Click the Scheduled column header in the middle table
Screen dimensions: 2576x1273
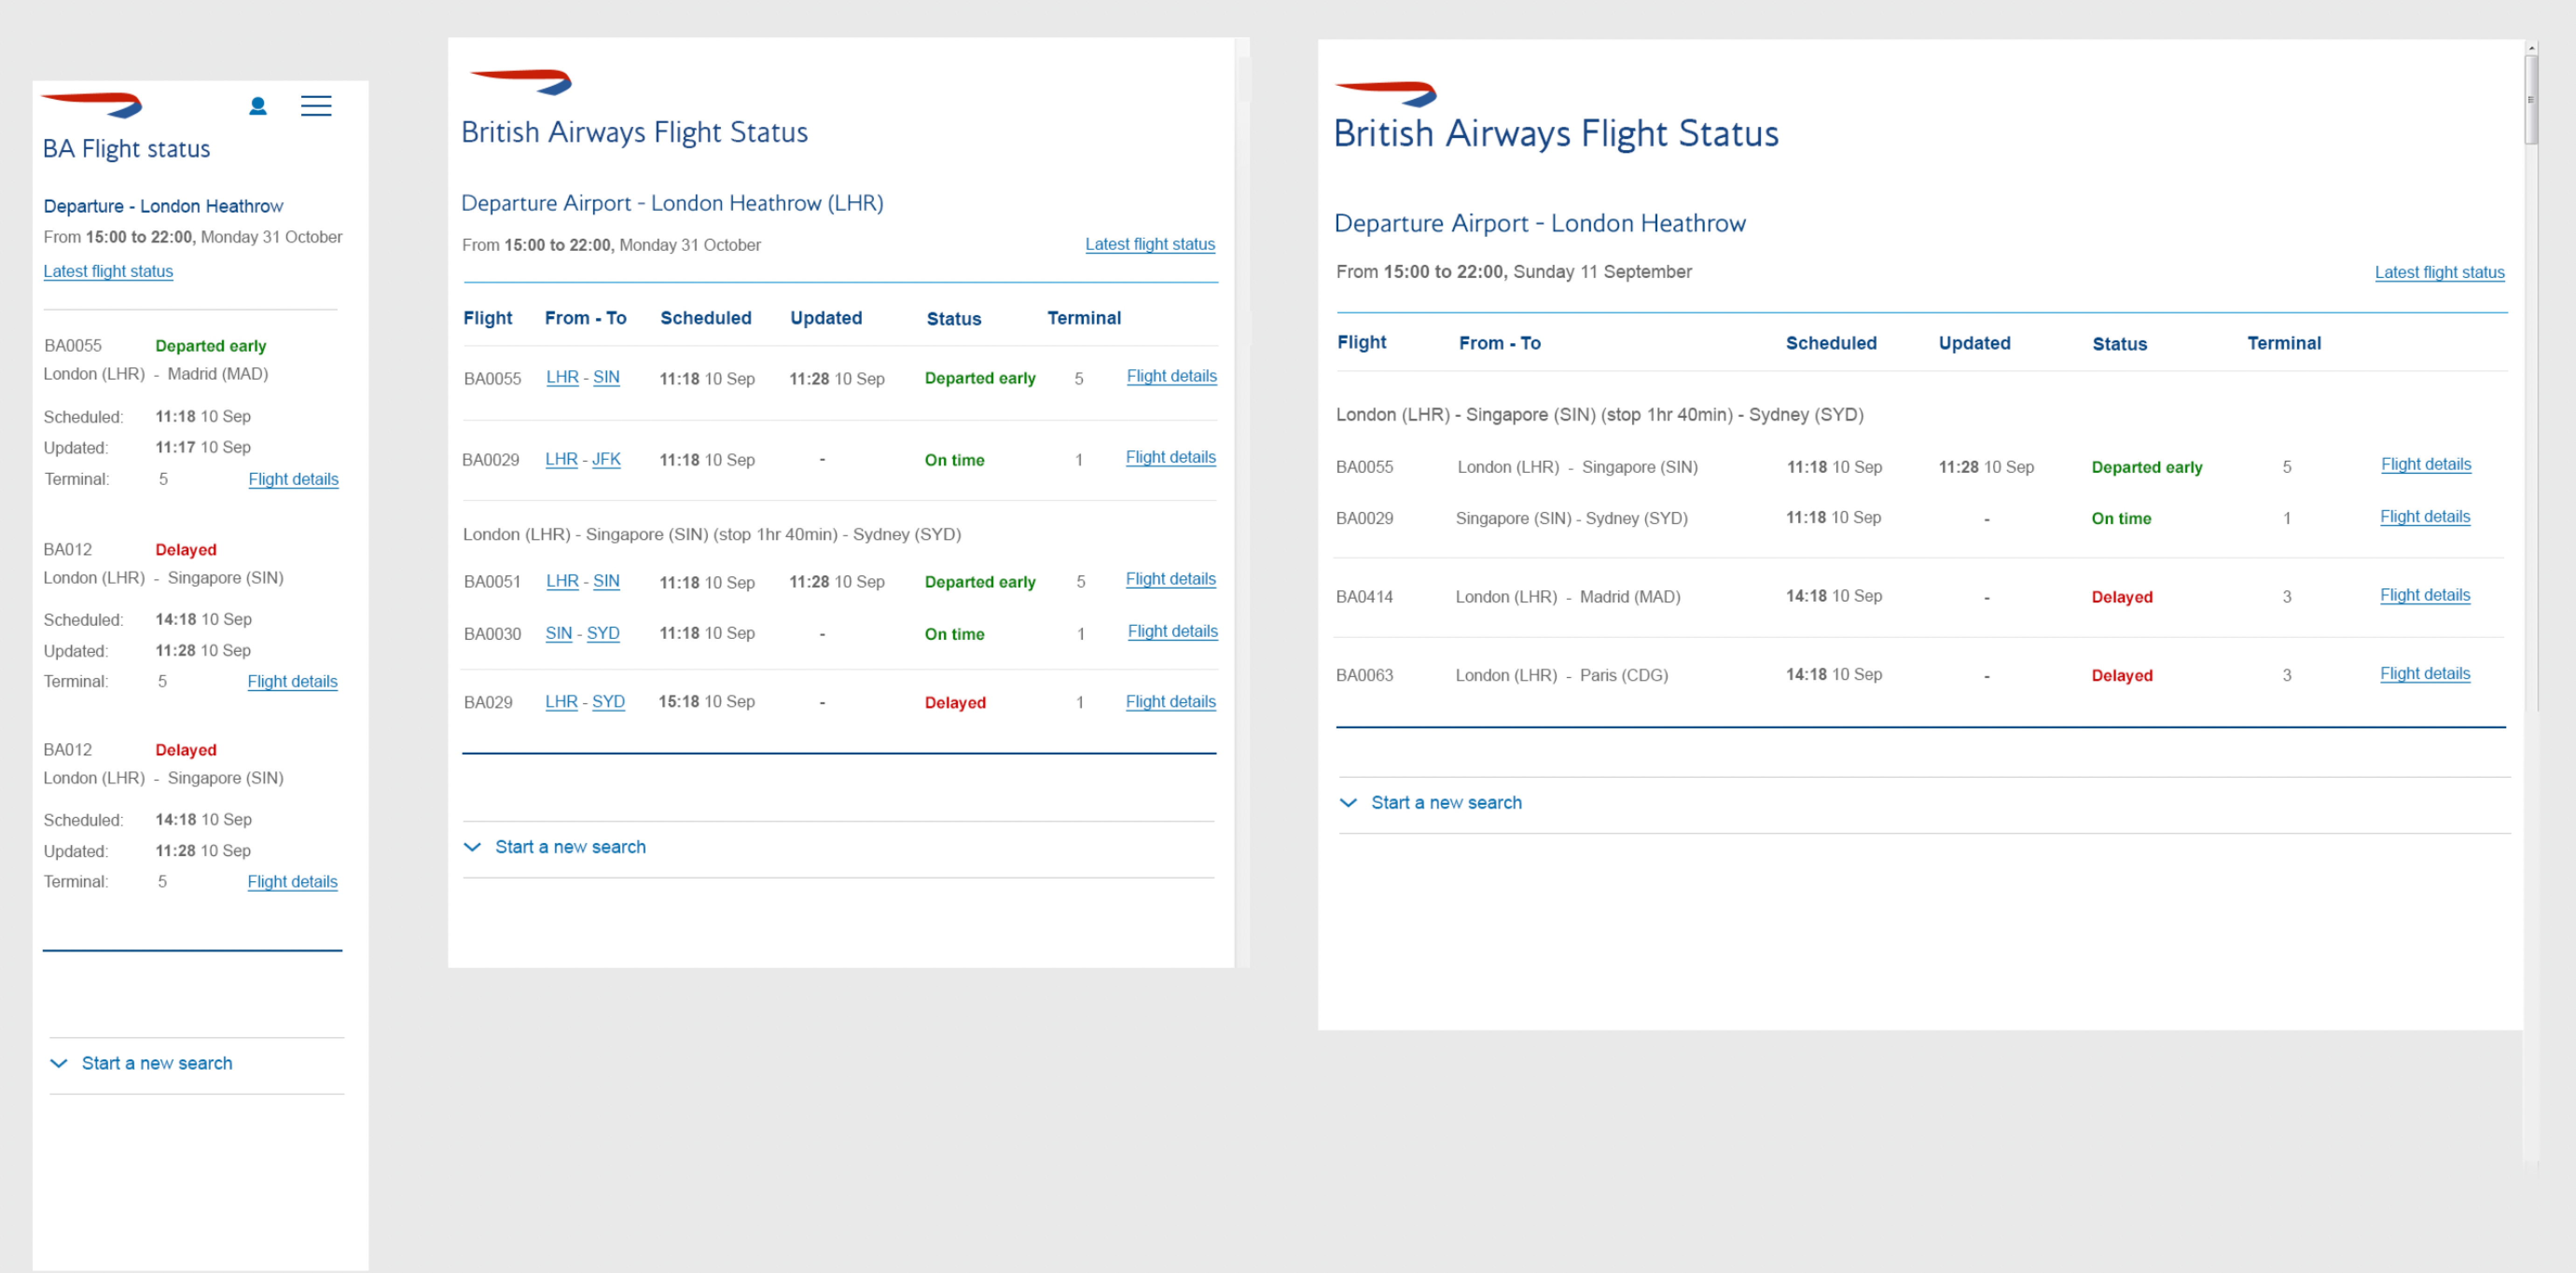705,318
